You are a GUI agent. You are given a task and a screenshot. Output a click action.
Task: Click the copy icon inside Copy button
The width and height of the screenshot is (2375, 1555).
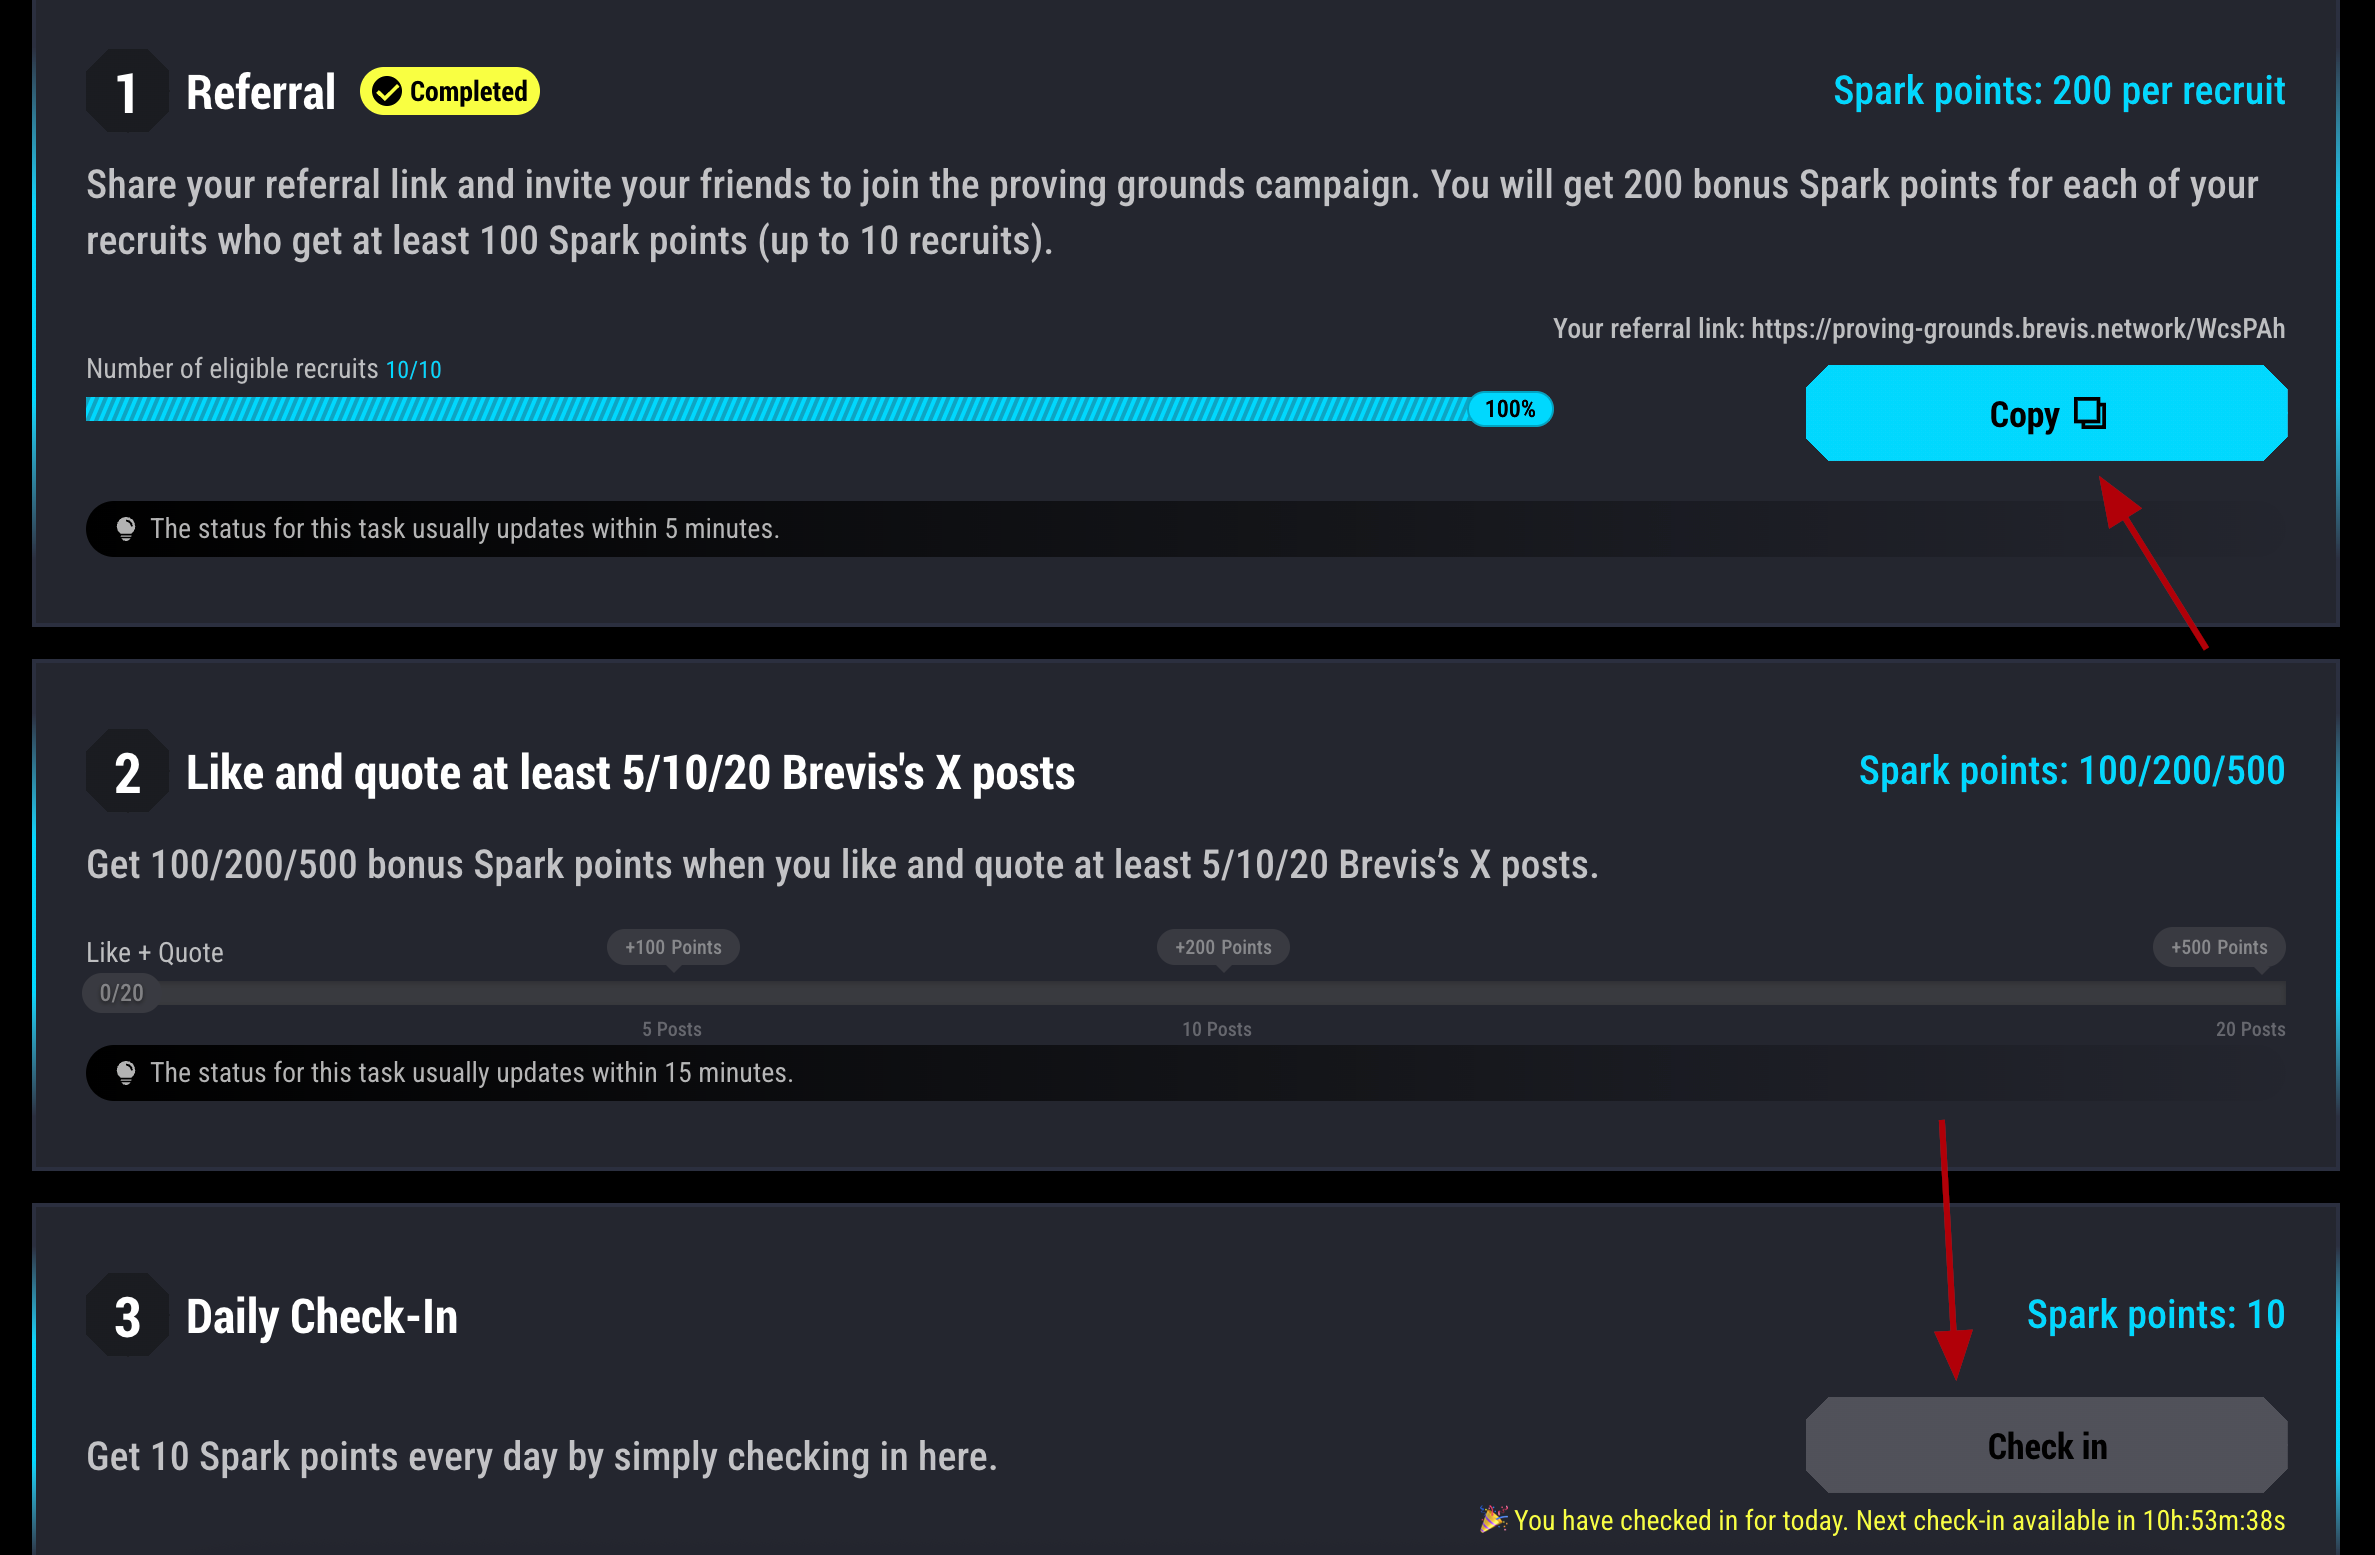click(x=2089, y=413)
